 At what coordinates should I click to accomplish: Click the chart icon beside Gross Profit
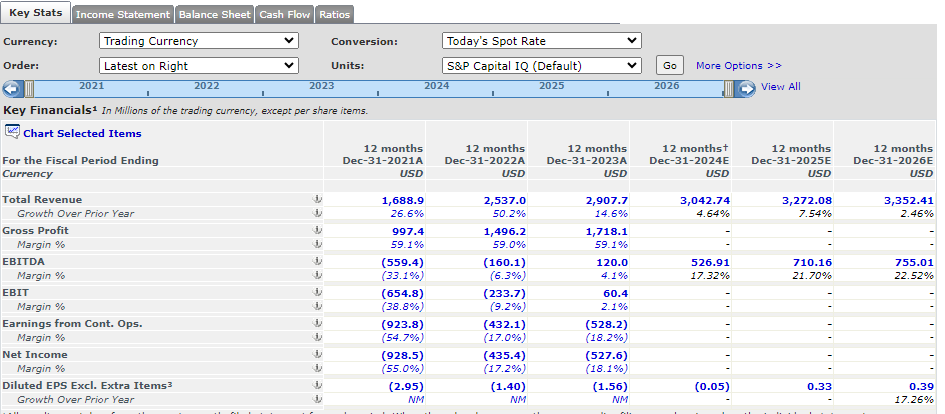click(318, 231)
